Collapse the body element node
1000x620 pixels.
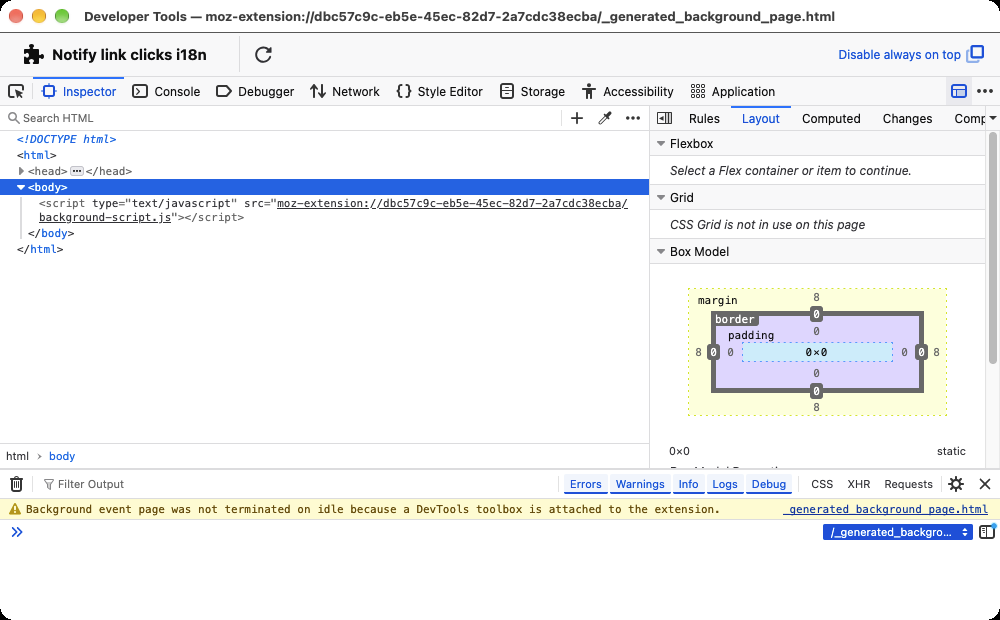pos(21,187)
